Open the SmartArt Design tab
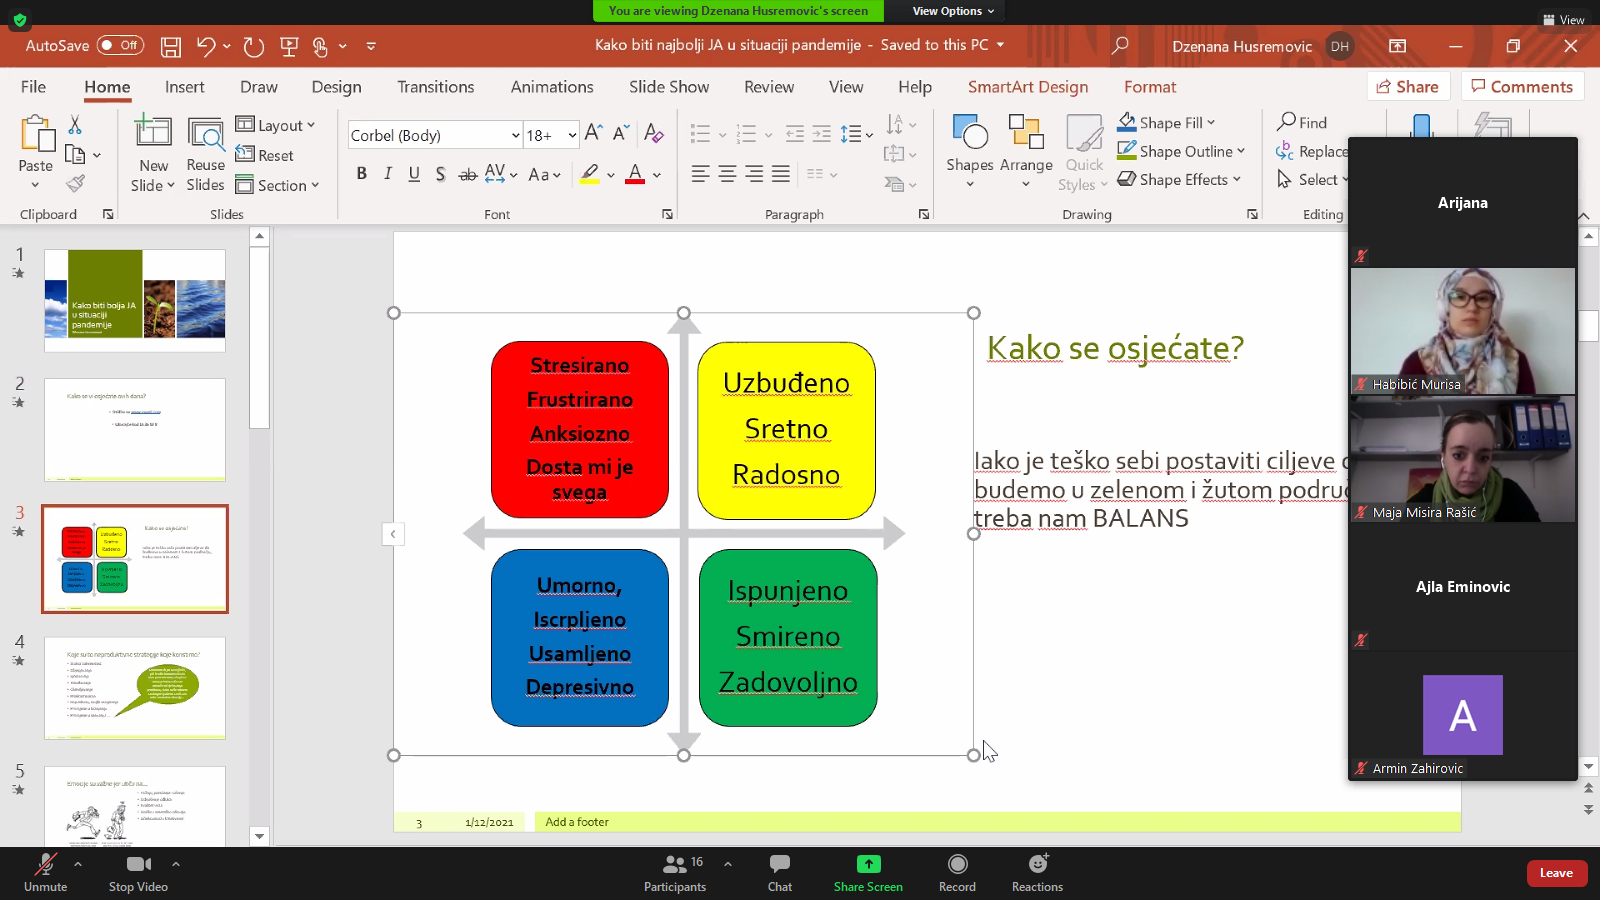The image size is (1600, 900). [1027, 87]
